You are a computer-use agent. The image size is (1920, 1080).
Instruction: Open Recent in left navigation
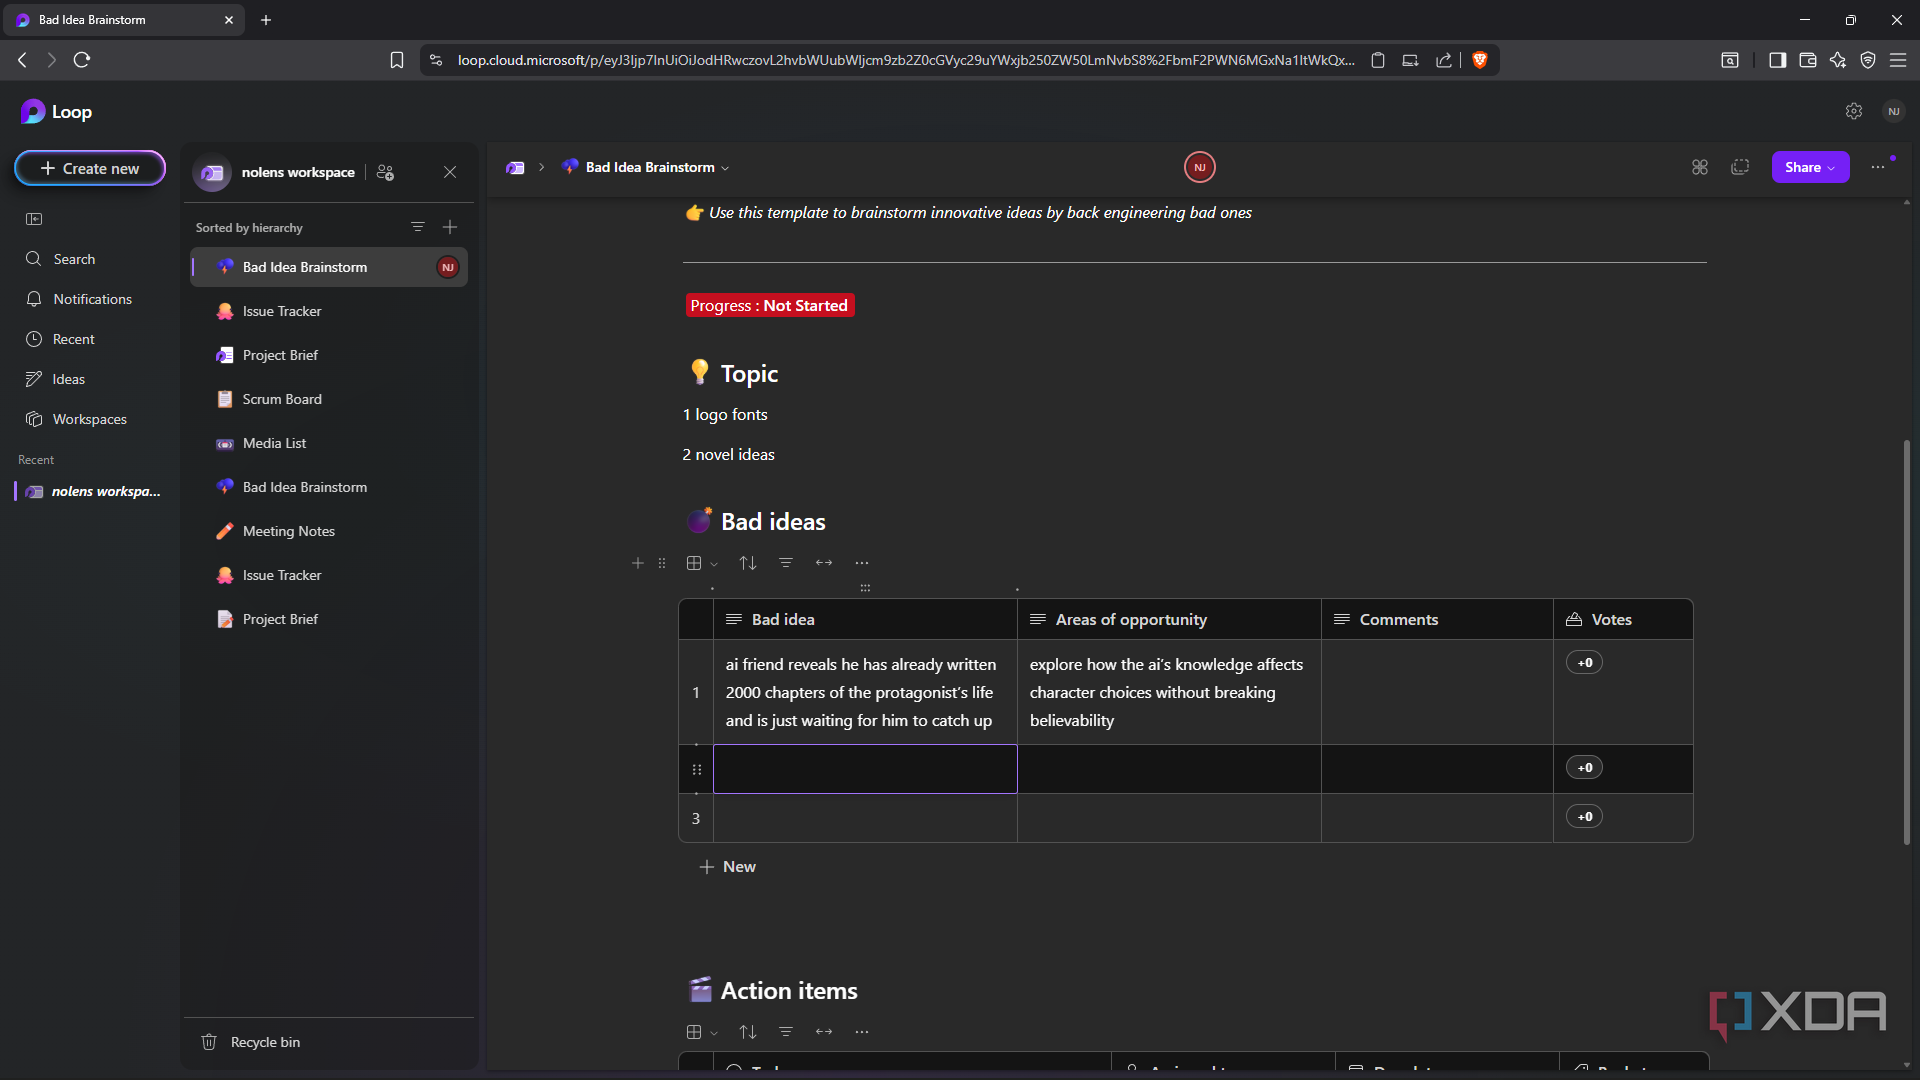(x=60, y=339)
